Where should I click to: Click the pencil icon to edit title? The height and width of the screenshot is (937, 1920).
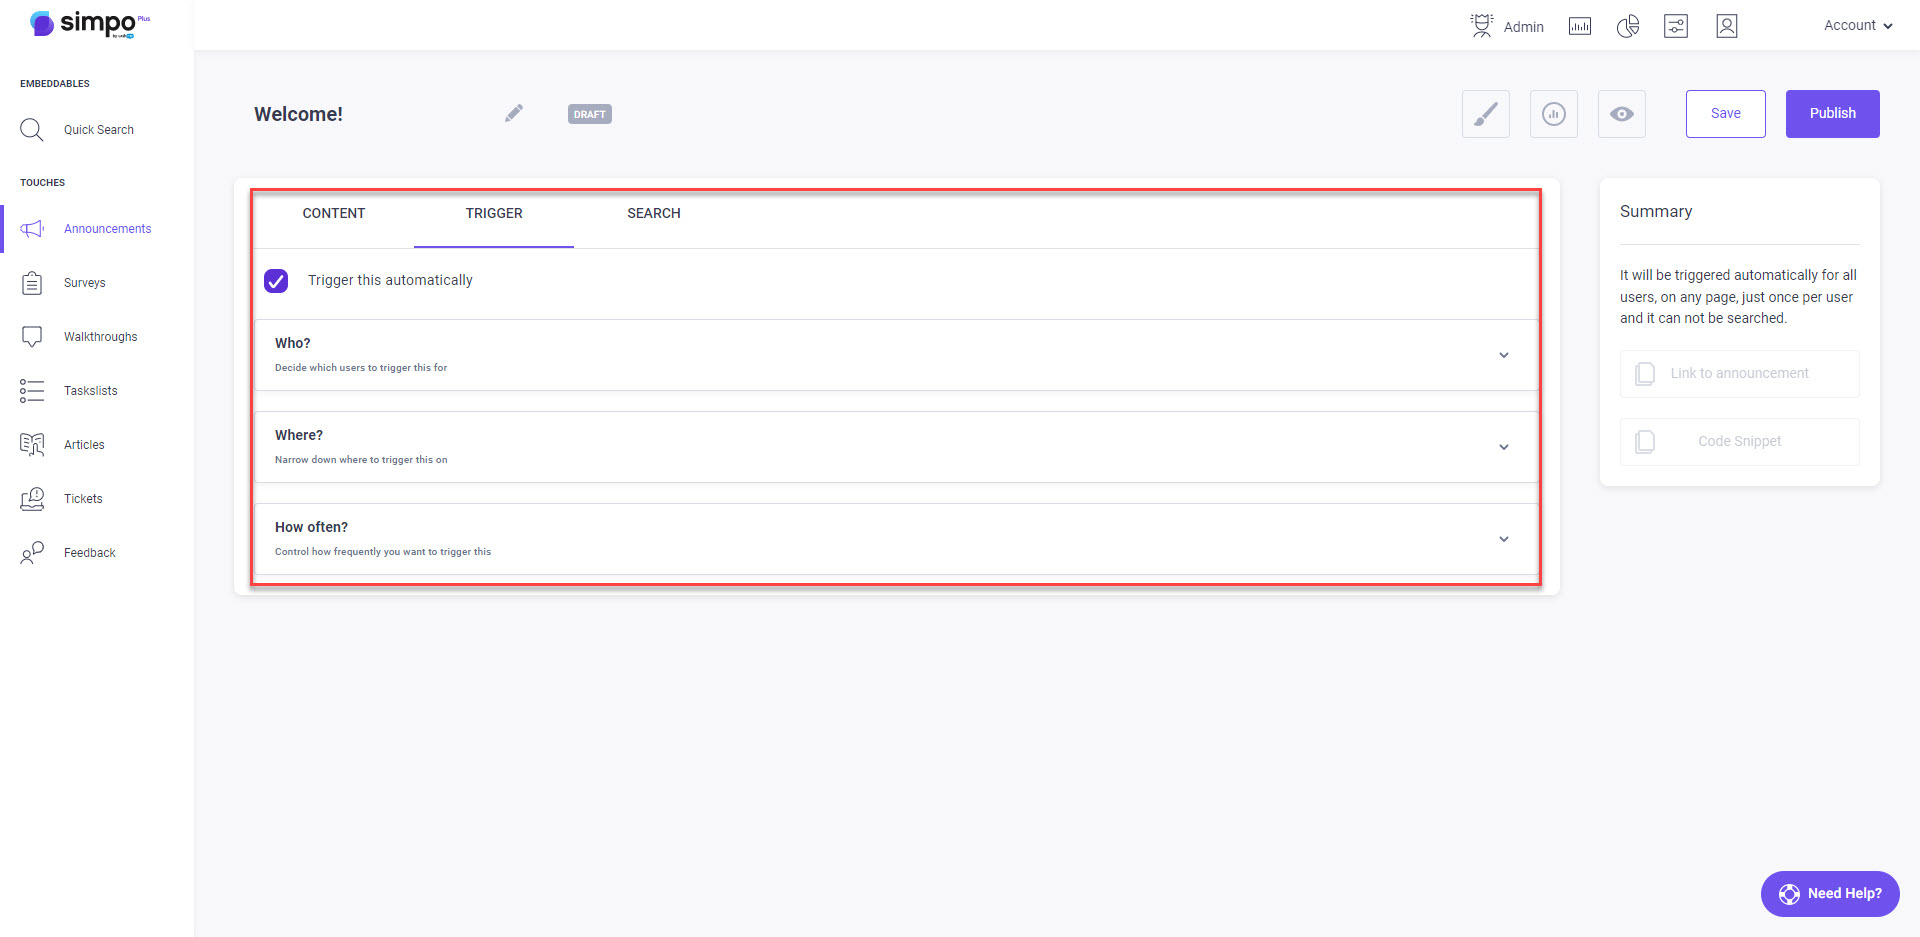click(514, 113)
